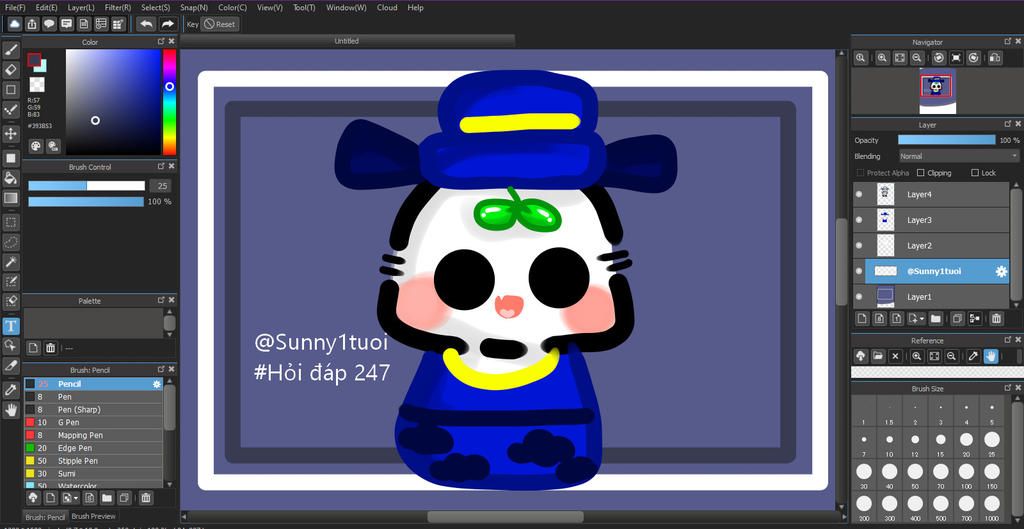Image resolution: width=1024 pixels, height=529 pixels.
Task: Select the Brush tool in left toolbar
Action: point(10,50)
